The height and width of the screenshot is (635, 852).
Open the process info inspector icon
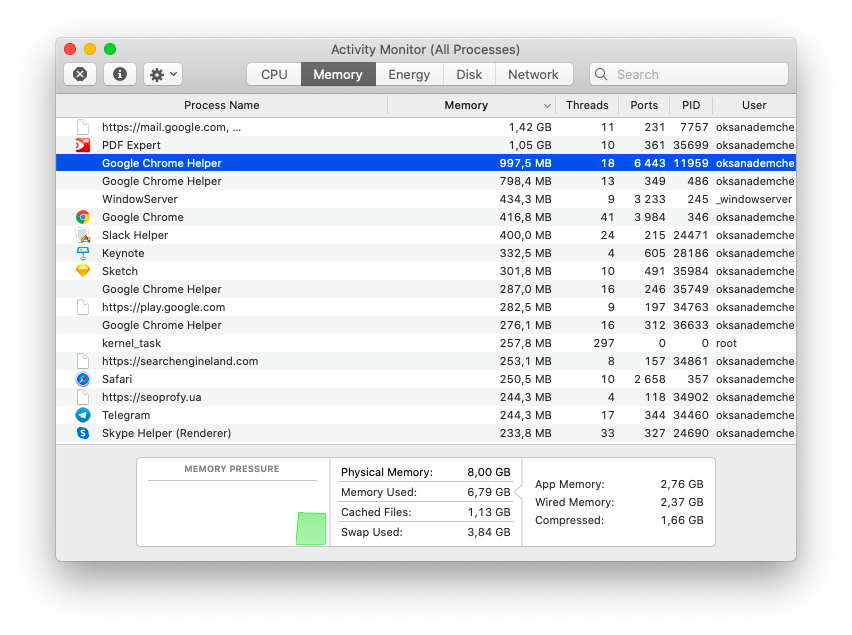[120, 74]
